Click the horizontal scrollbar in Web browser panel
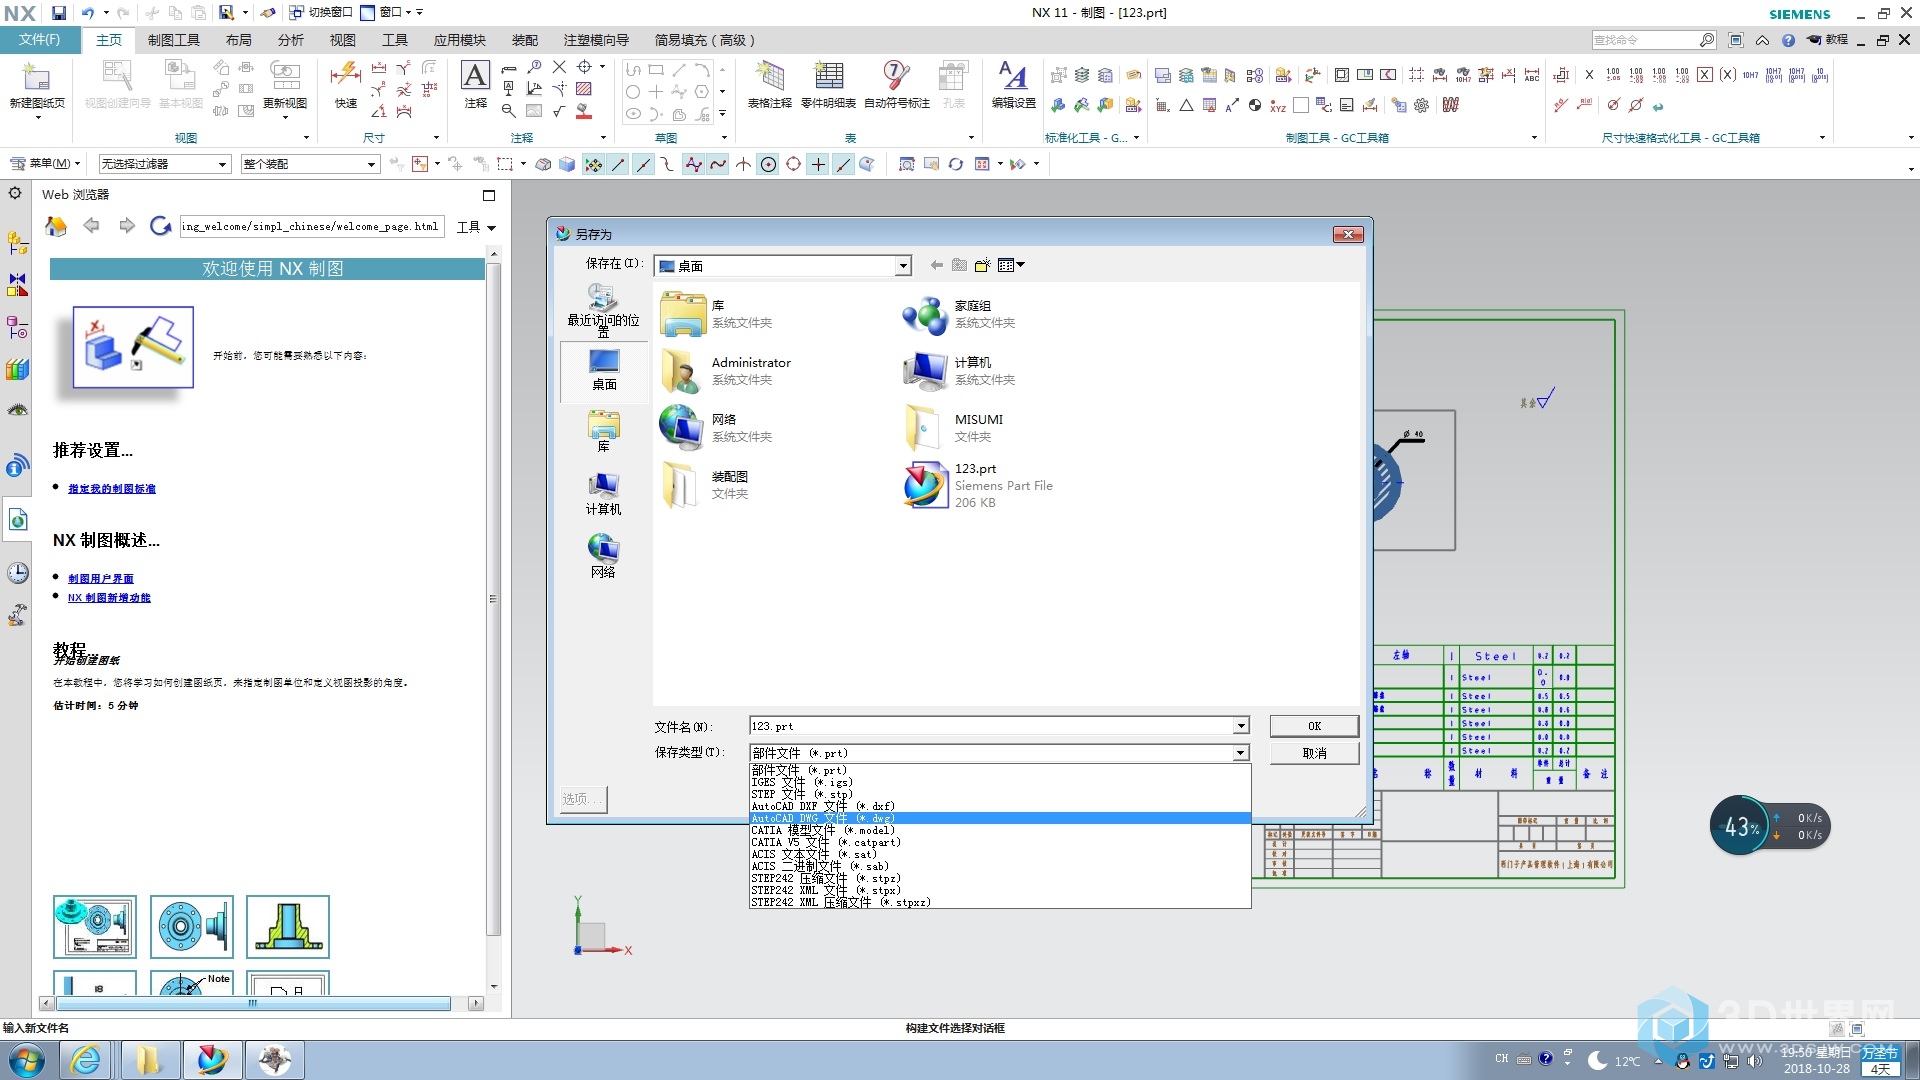The image size is (1920, 1080). click(x=252, y=1003)
